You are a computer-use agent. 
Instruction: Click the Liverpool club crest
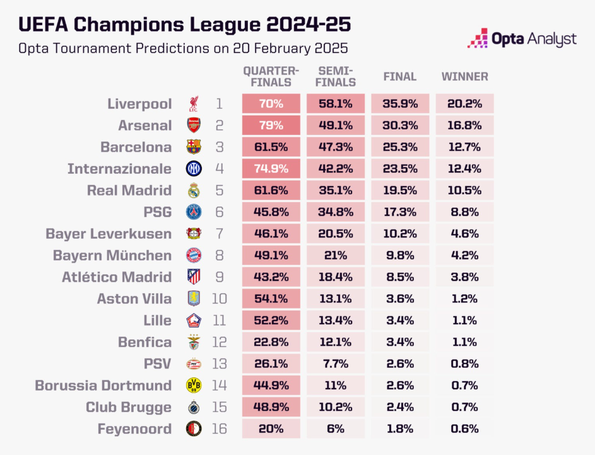[x=194, y=104]
